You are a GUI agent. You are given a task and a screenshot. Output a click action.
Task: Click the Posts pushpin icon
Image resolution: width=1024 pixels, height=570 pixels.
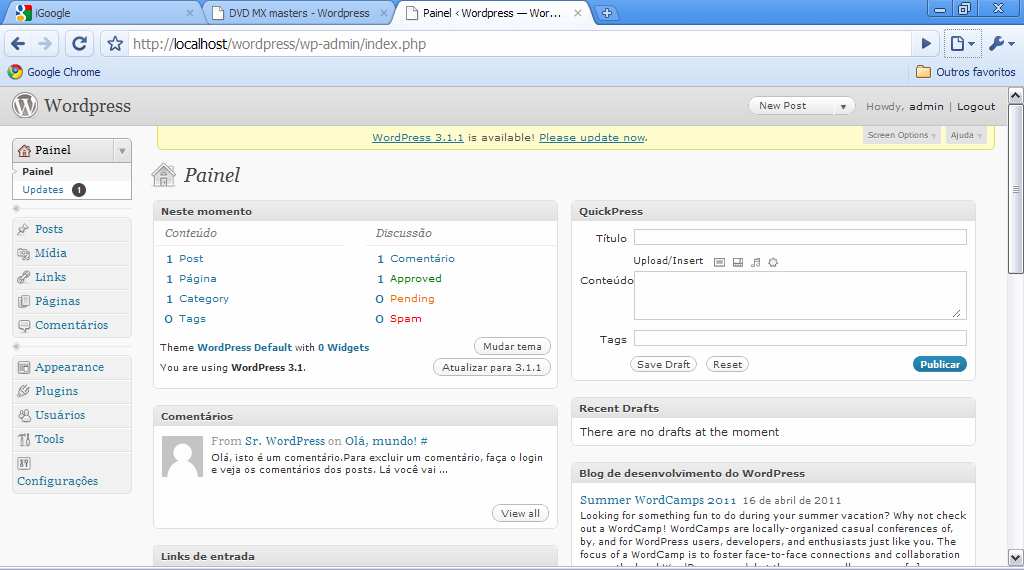[24, 229]
